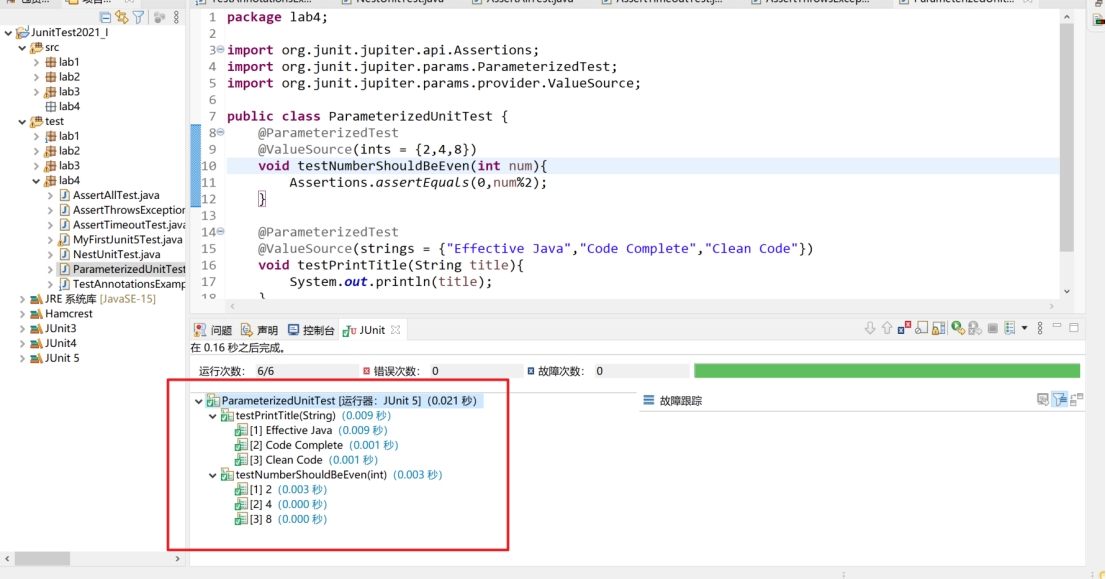Click the Show Next Failed Test arrow icon

pos(870,328)
